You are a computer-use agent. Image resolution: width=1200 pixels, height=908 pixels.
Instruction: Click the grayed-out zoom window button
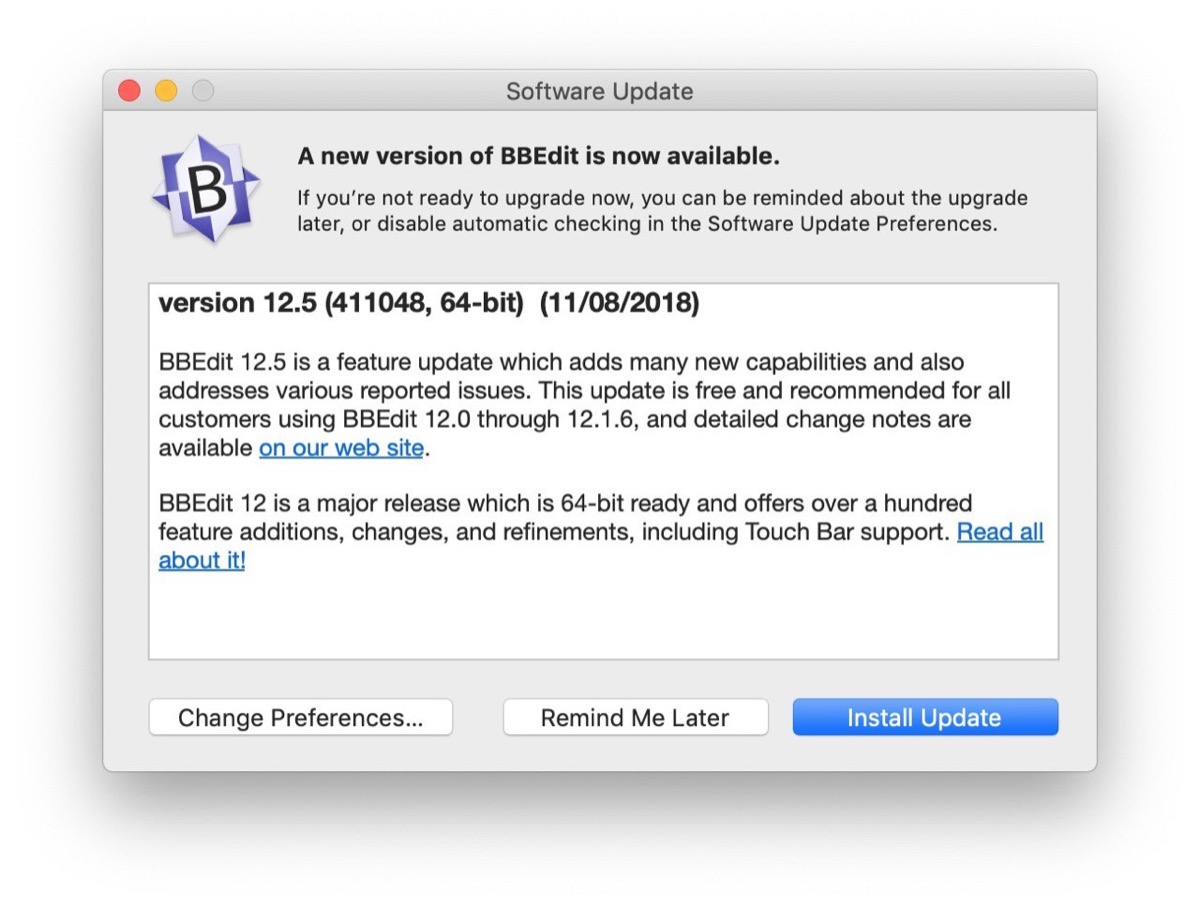(203, 91)
